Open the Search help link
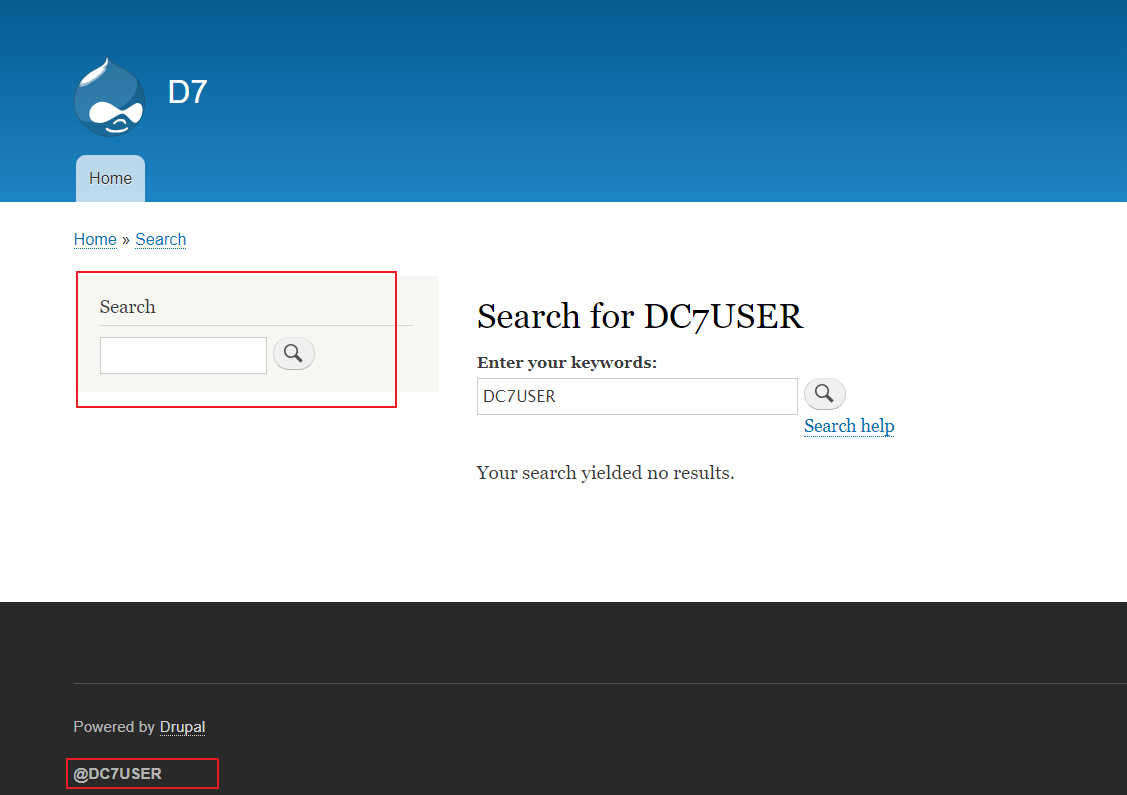The width and height of the screenshot is (1127, 795). [849, 426]
